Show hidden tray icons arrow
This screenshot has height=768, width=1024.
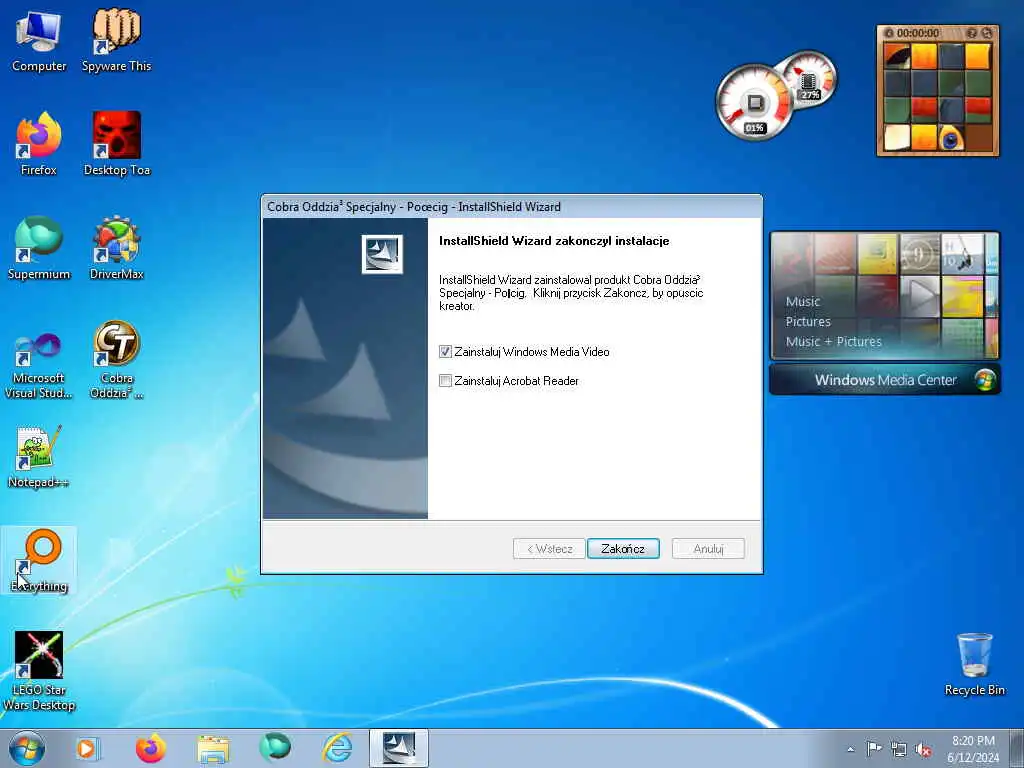[x=850, y=749]
